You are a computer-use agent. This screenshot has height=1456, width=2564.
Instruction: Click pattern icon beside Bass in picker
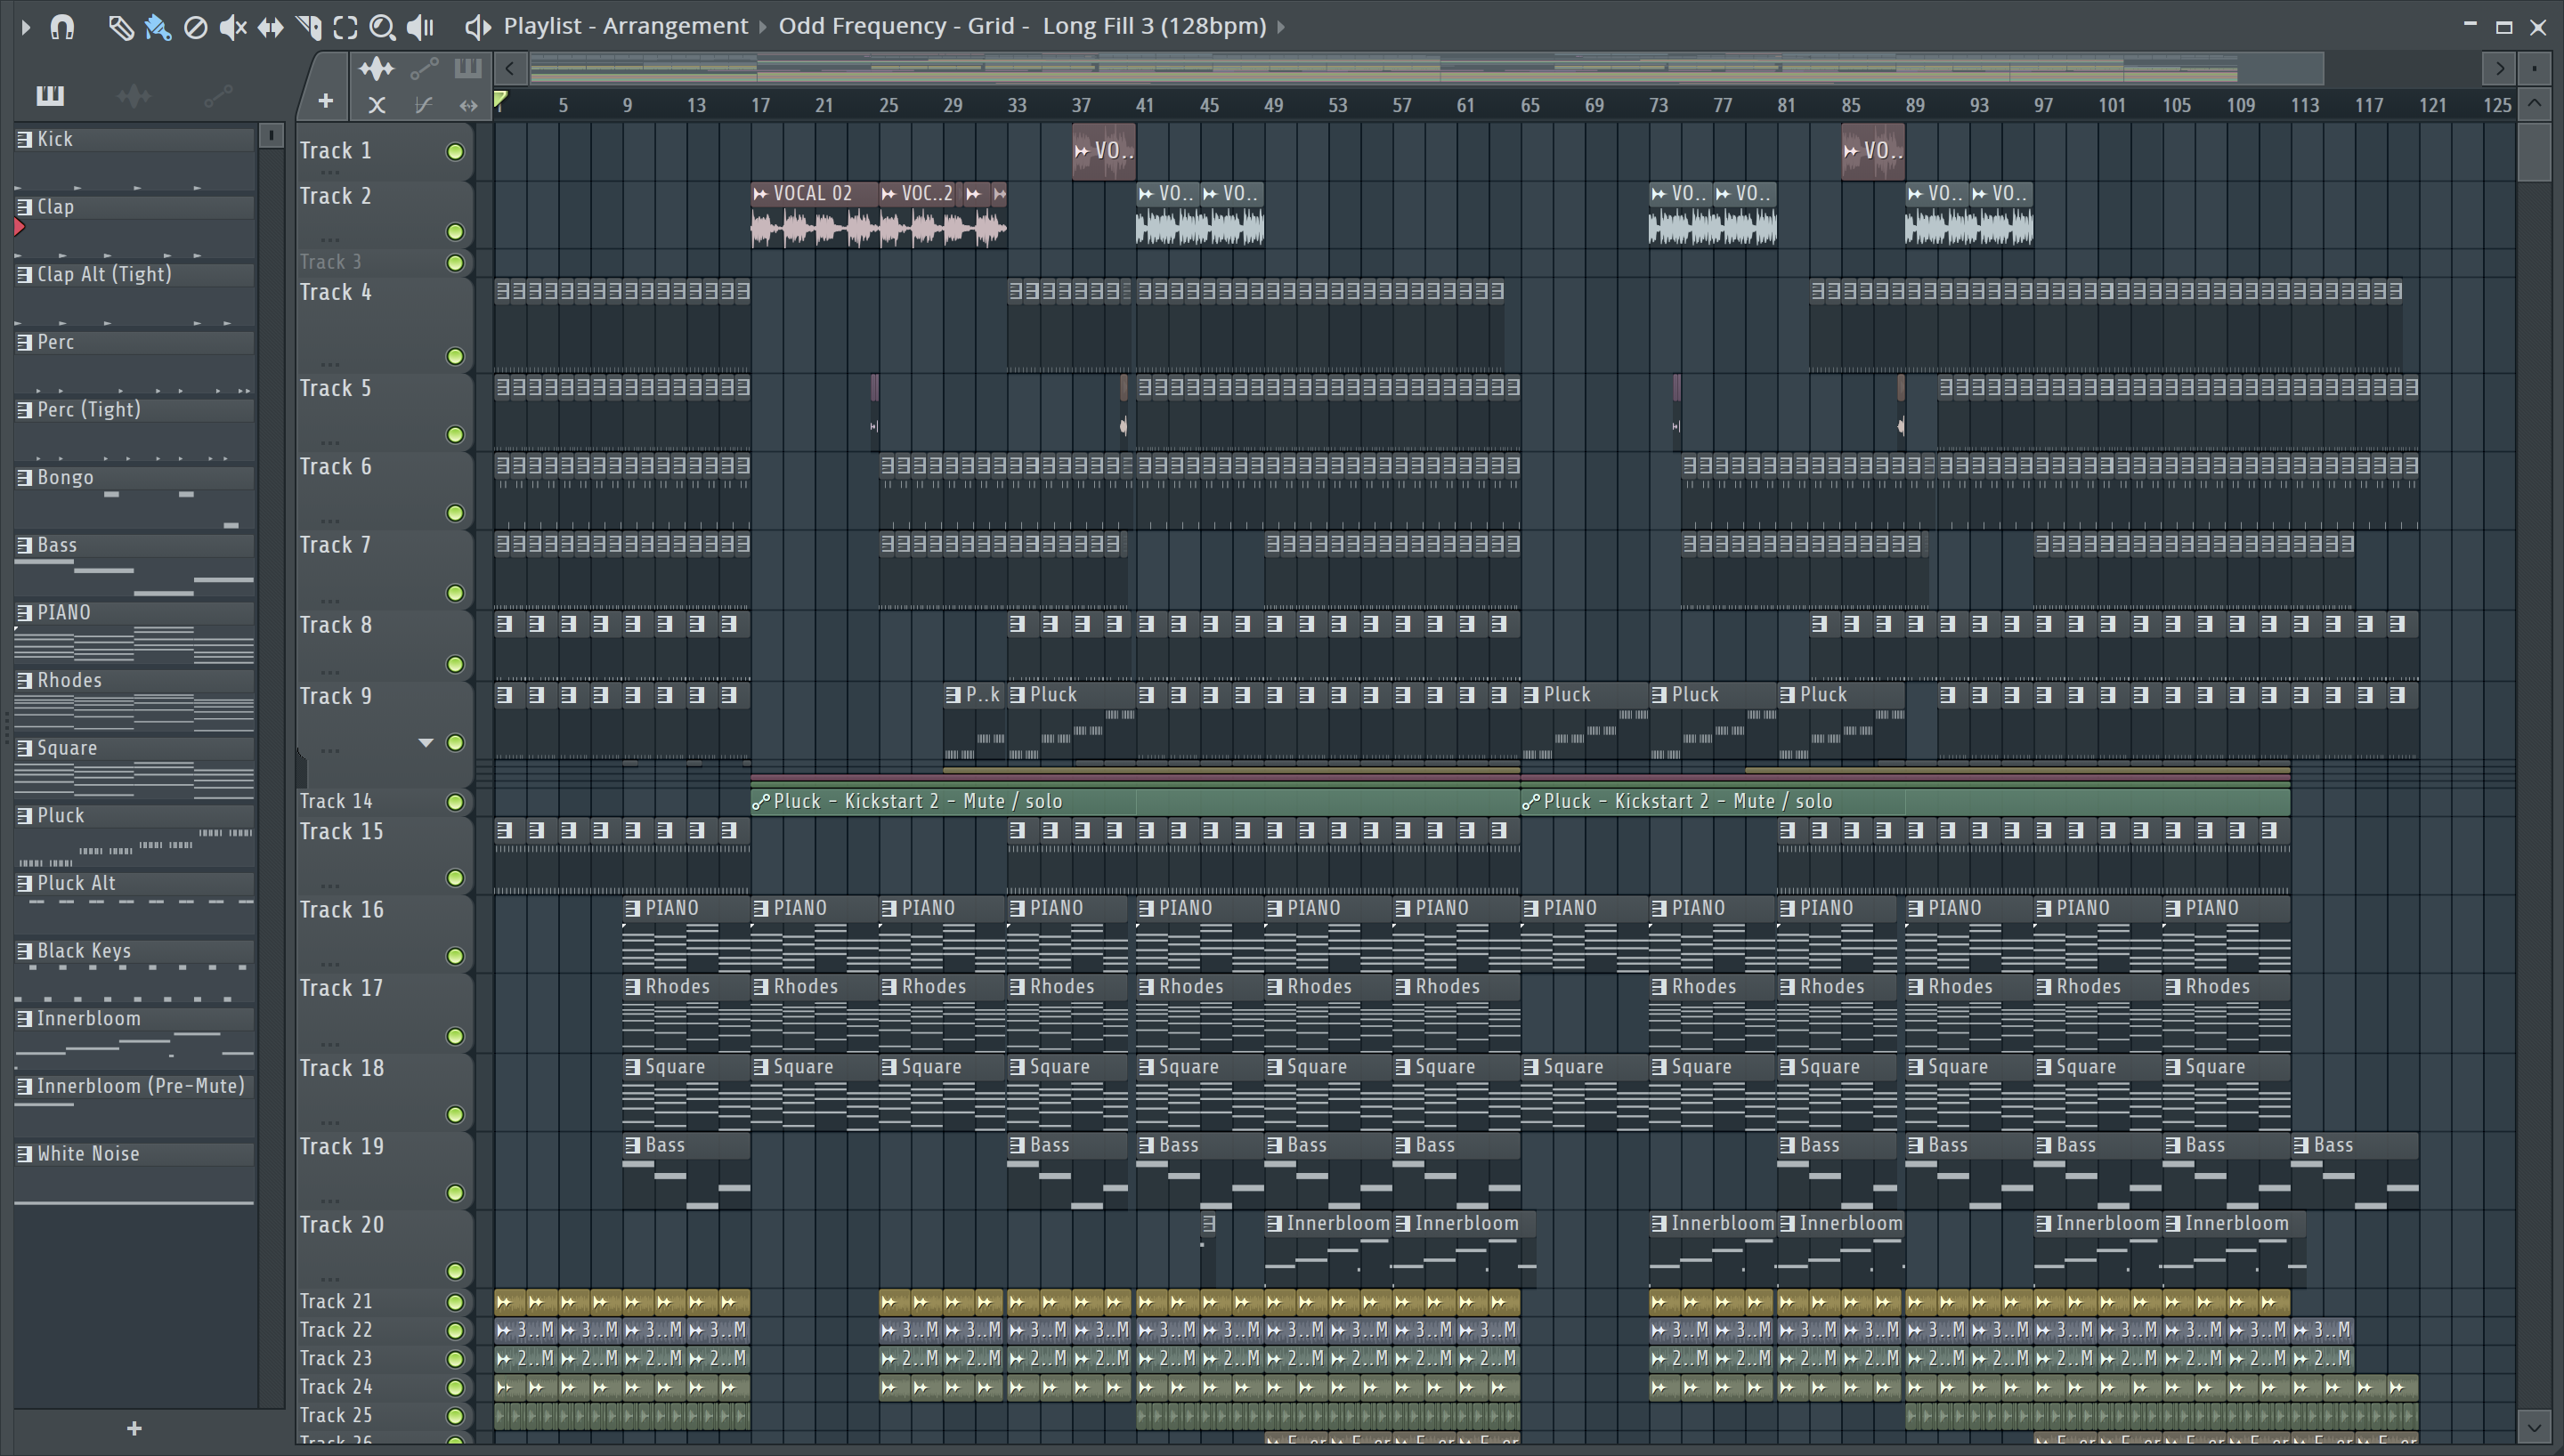tap(24, 545)
